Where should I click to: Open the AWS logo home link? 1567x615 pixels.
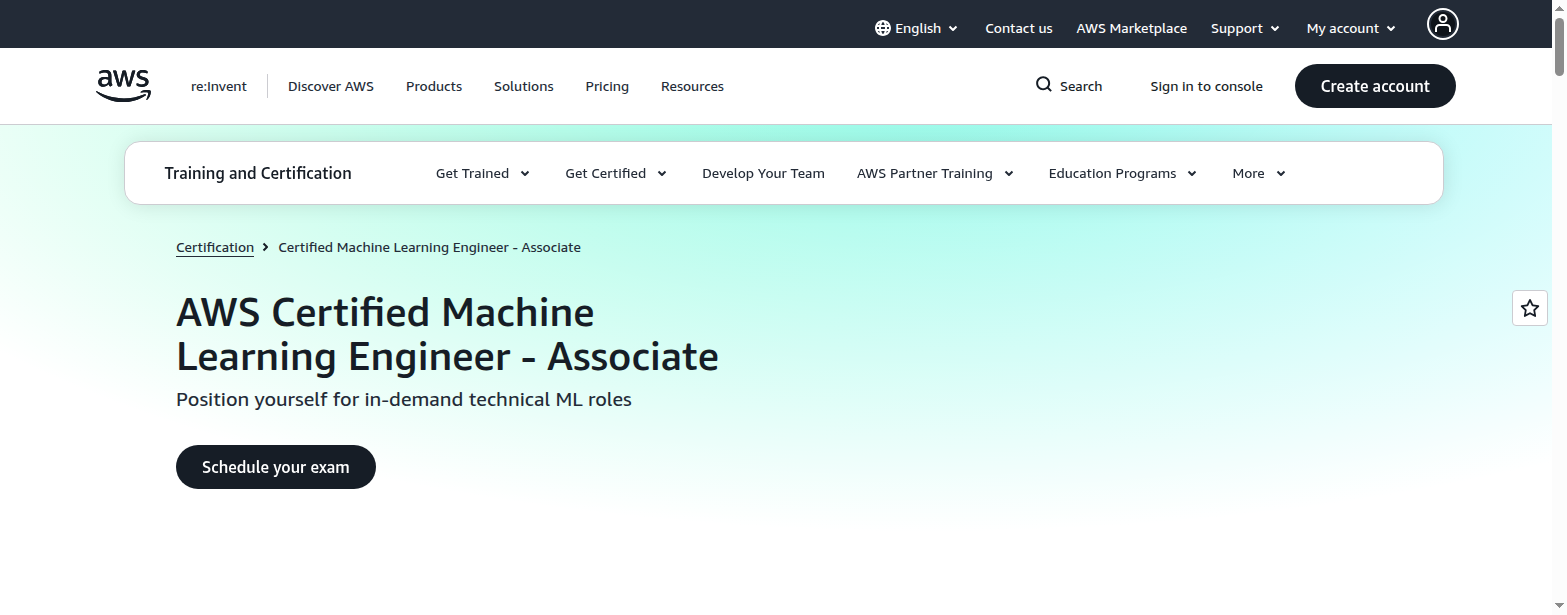[x=124, y=86]
